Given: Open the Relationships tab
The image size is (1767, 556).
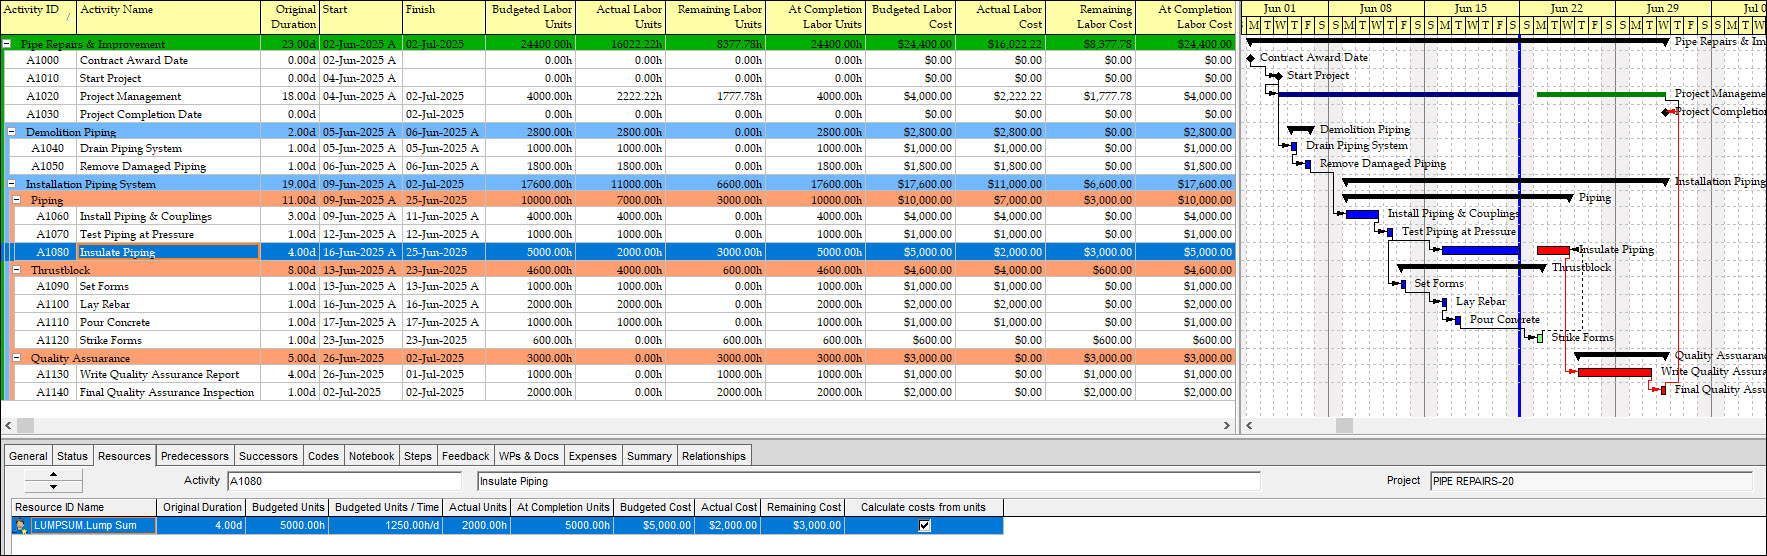Looking at the screenshot, I should (x=714, y=456).
